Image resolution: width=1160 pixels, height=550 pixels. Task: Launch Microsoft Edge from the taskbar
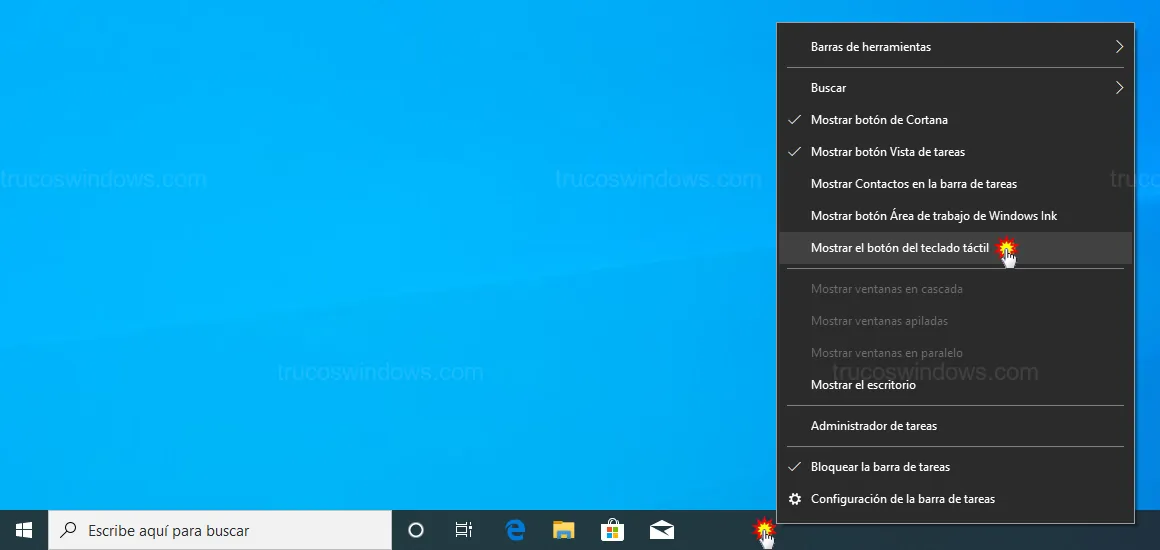click(515, 530)
